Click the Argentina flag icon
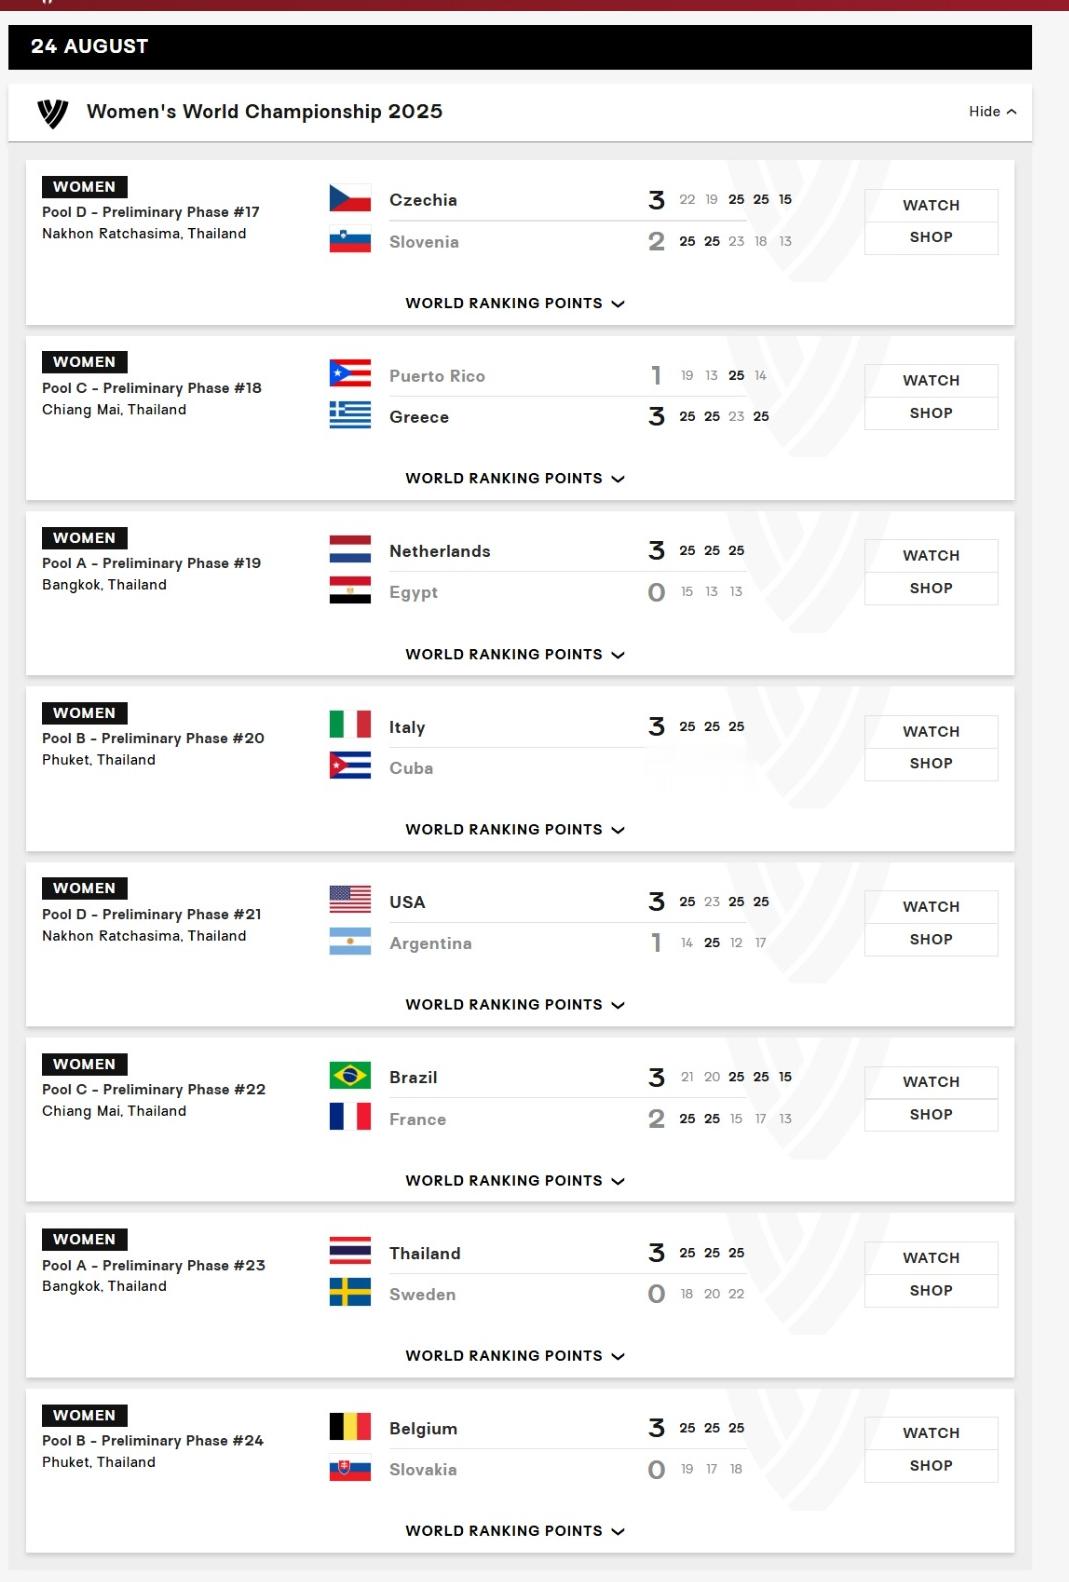 coord(350,942)
